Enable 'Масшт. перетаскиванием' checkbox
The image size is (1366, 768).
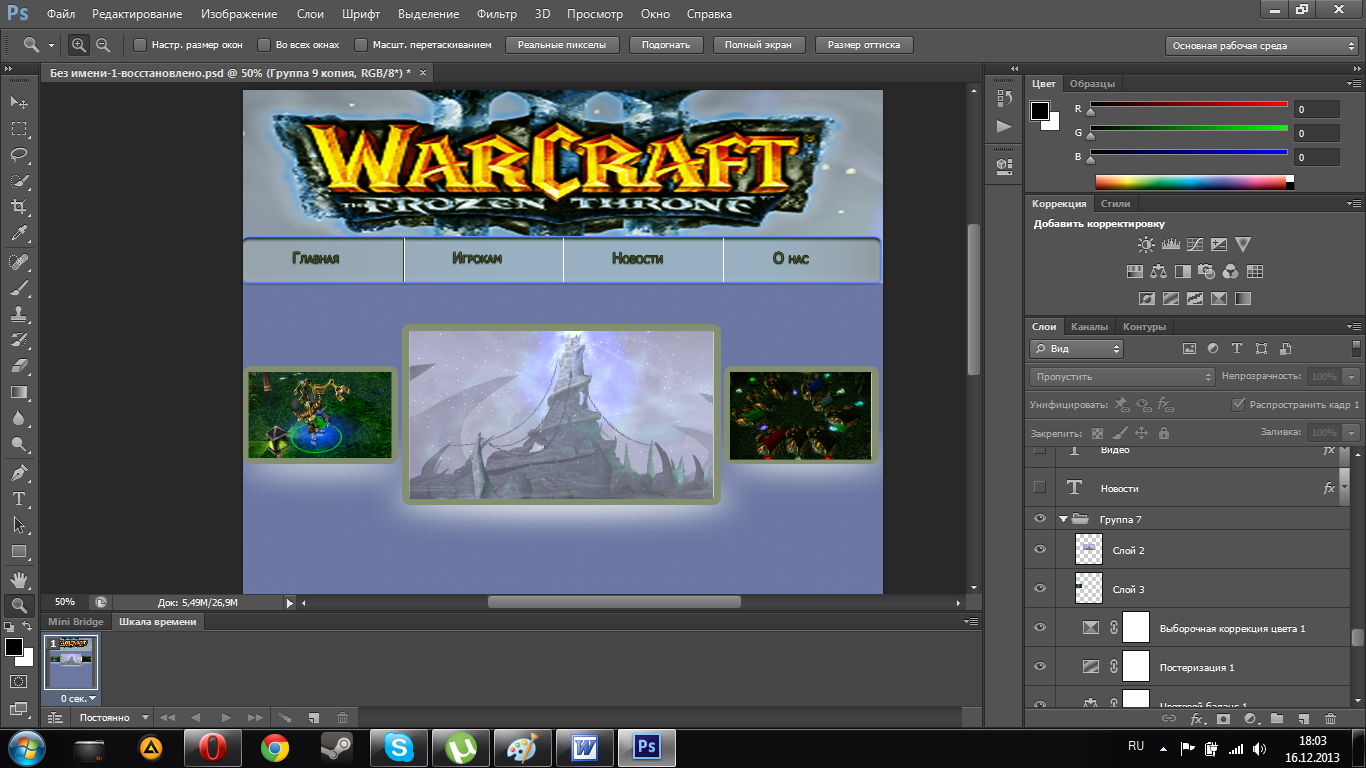[361, 45]
